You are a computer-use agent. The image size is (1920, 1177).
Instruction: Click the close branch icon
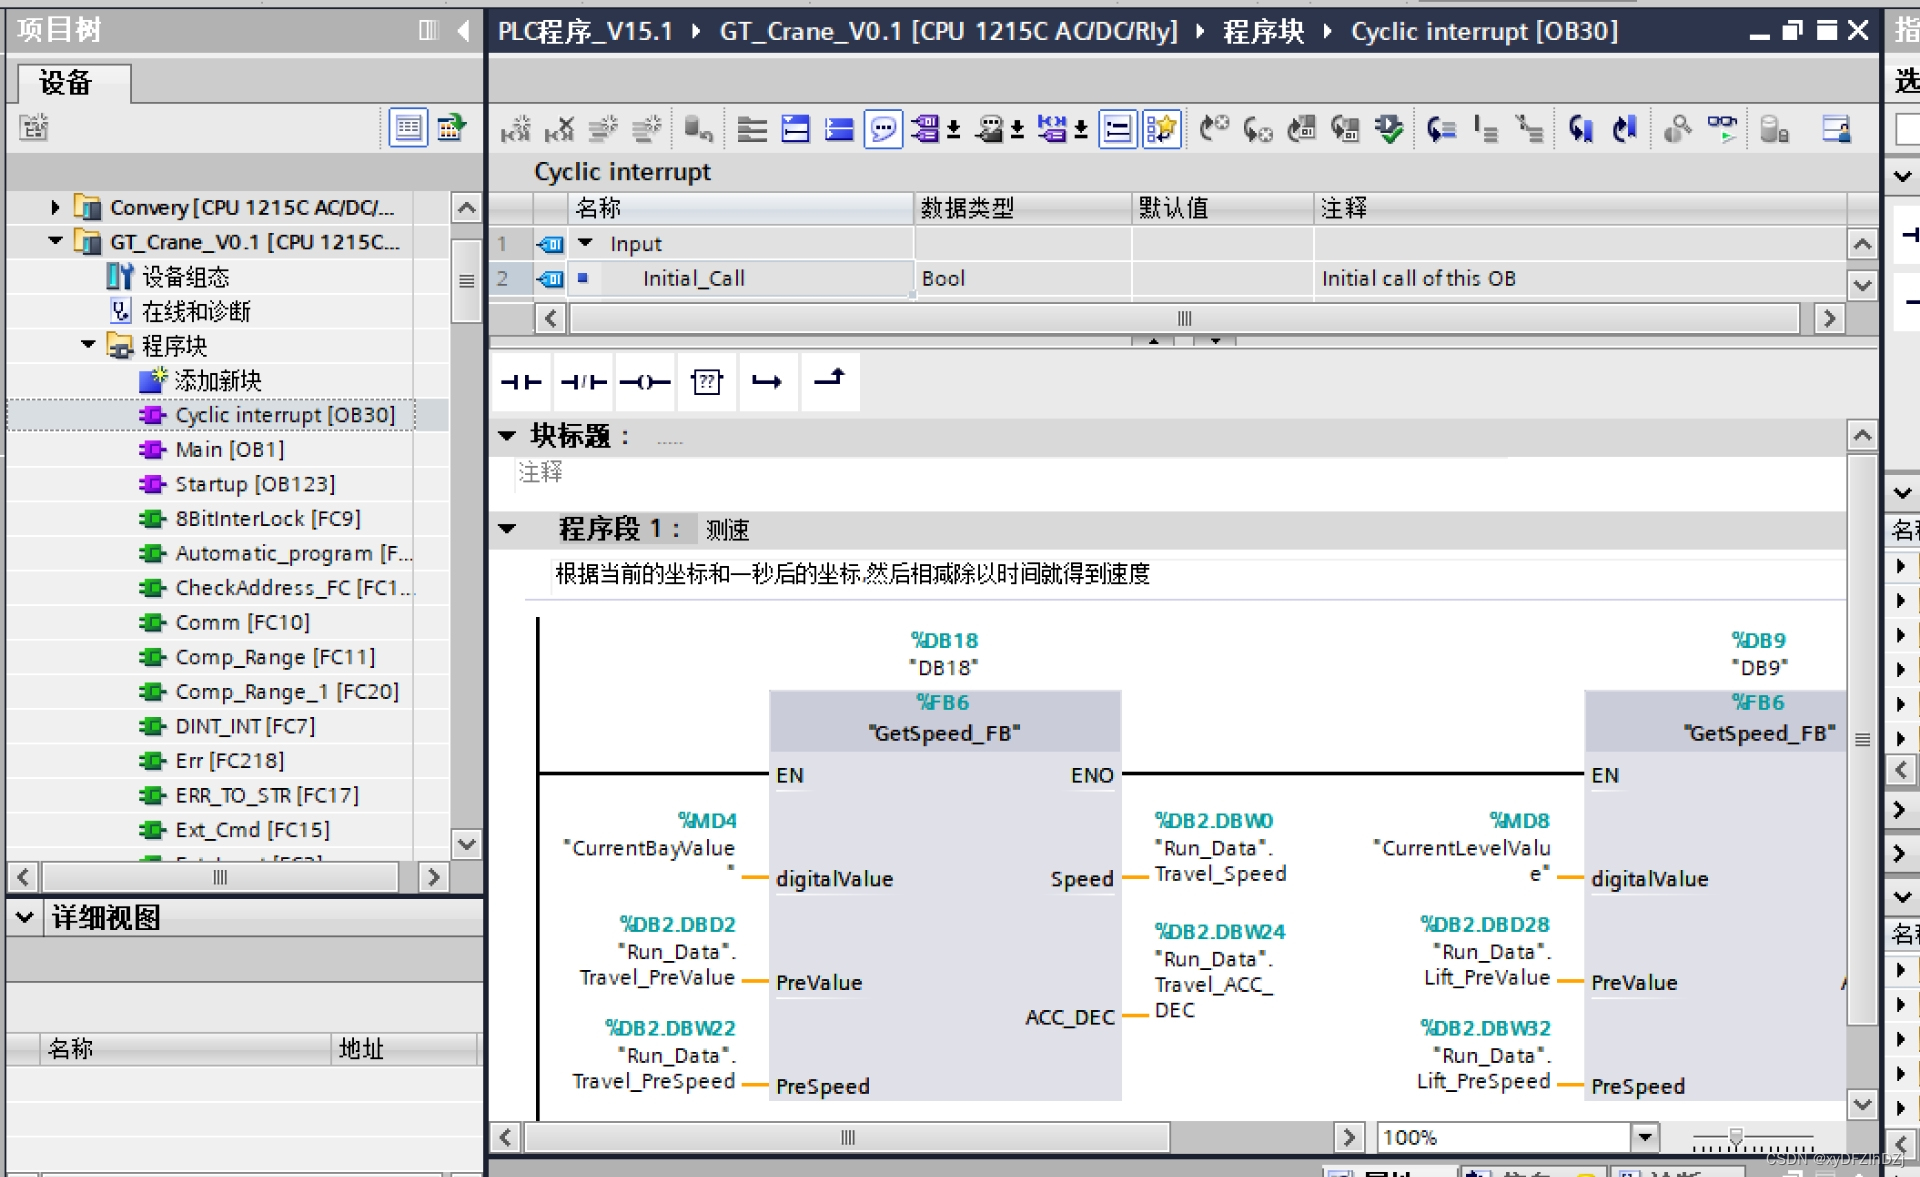click(x=829, y=380)
